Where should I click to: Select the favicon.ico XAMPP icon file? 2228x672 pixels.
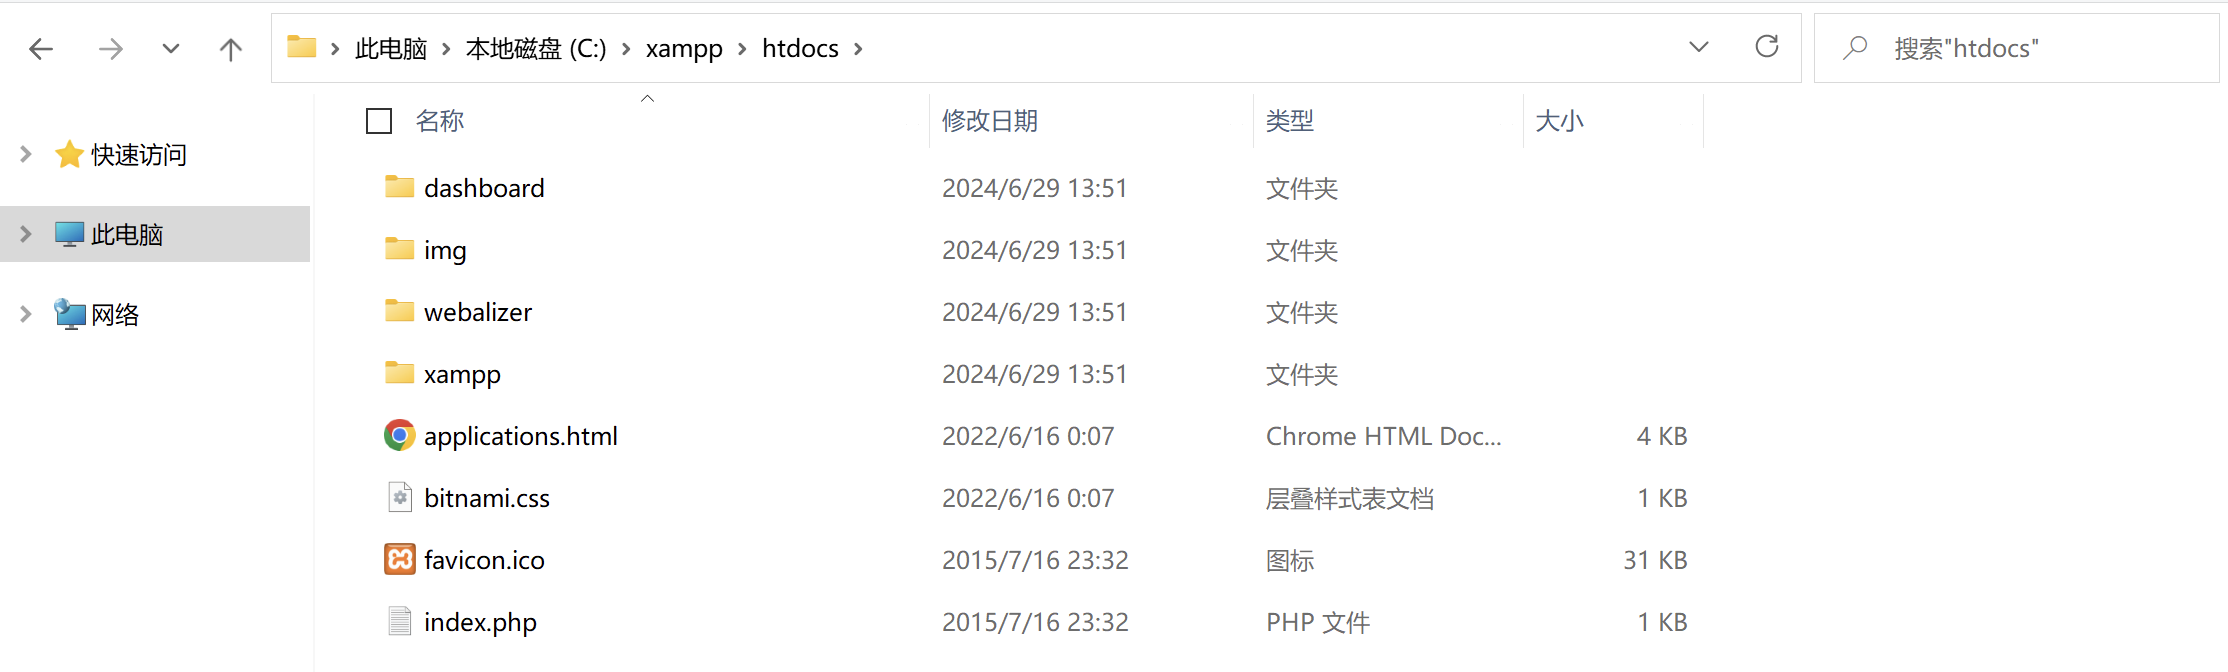(x=399, y=559)
